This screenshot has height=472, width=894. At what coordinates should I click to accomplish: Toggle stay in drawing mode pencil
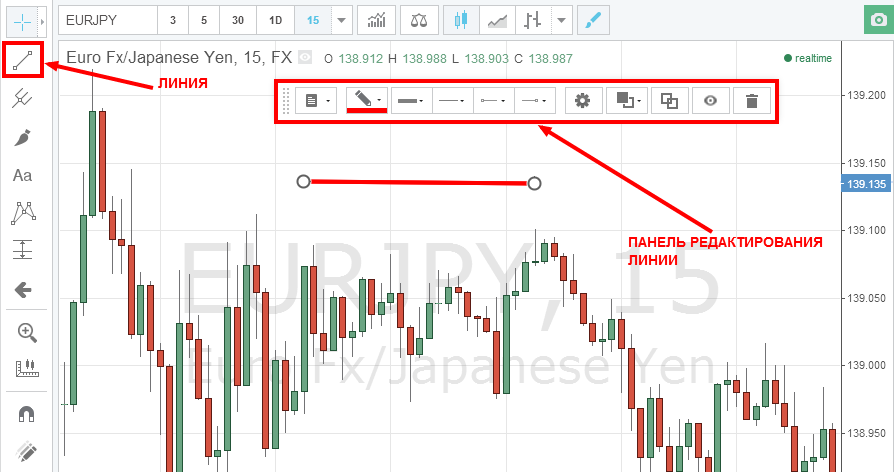[26, 452]
